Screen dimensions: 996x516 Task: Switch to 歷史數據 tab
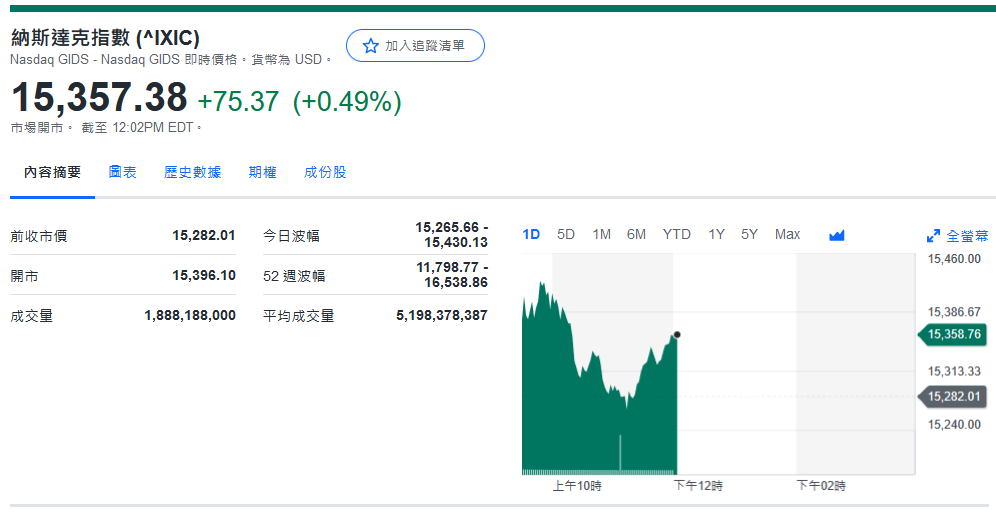(x=193, y=172)
